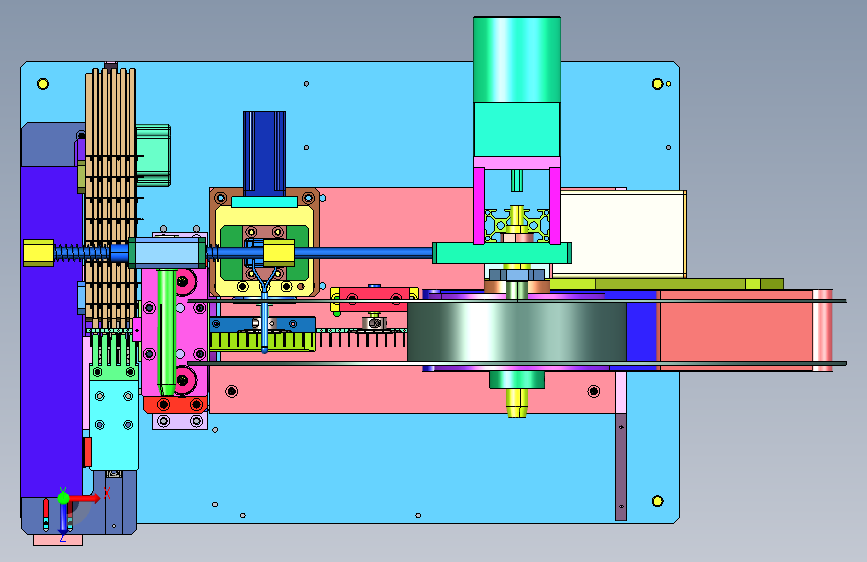Viewport: 867px width, 562px height.
Task: Pick the olive green bar above the belt
Action: click(x=667, y=284)
